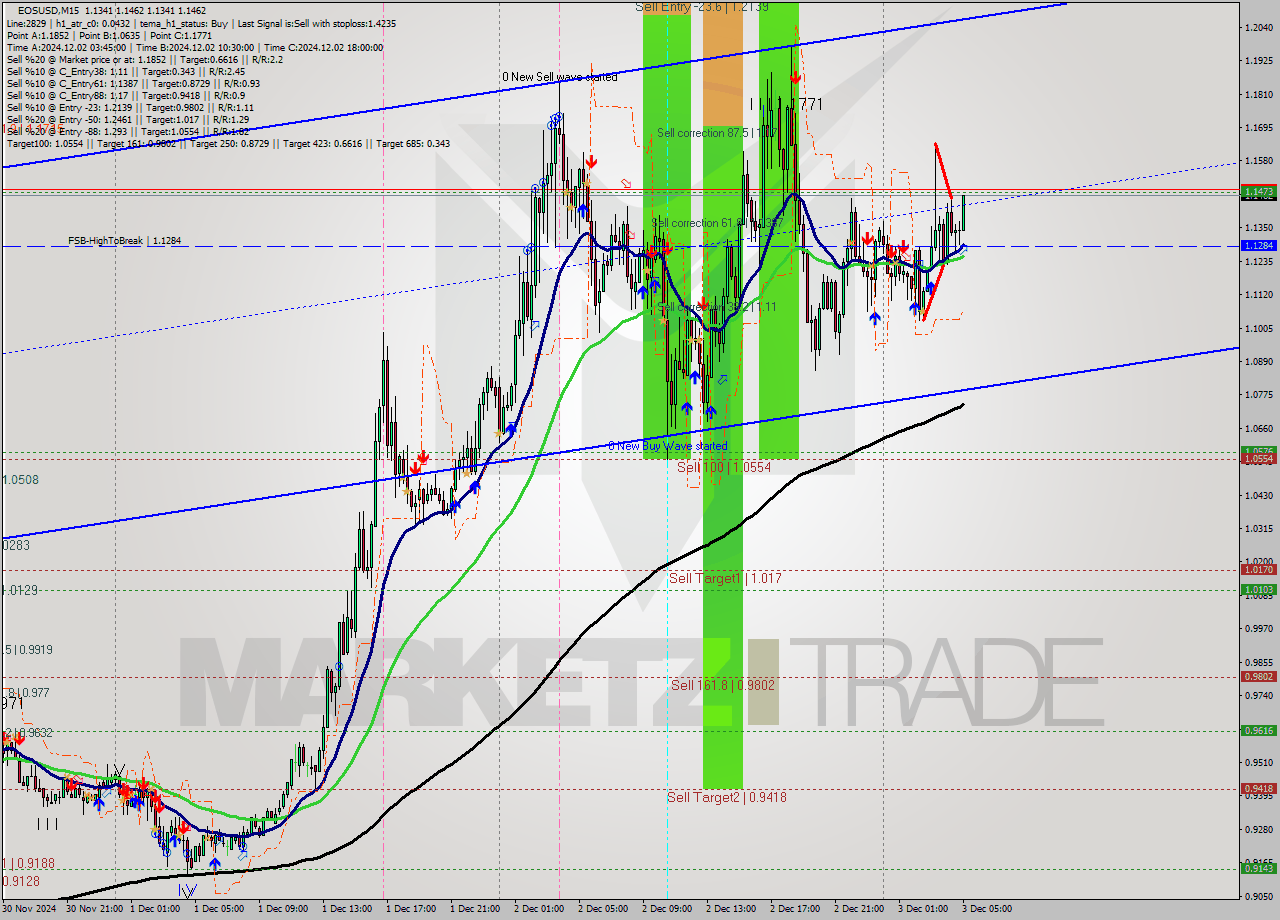Click the green 1.1473 price tag

click(1258, 190)
